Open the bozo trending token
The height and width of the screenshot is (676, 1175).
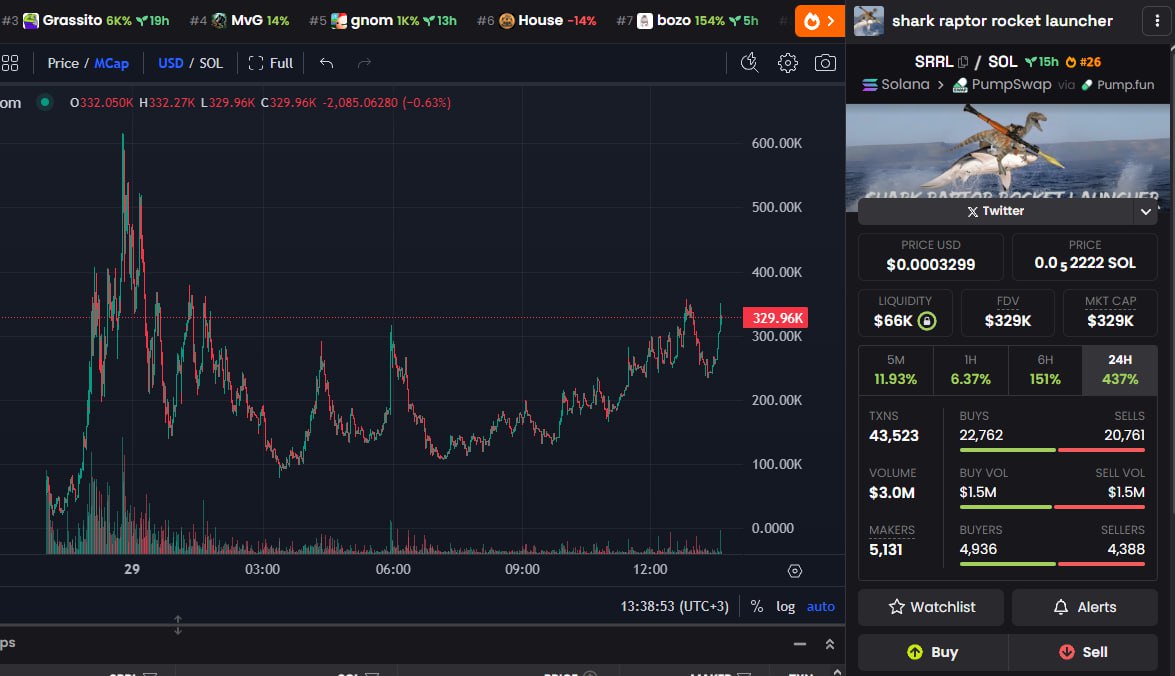click(687, 21)
